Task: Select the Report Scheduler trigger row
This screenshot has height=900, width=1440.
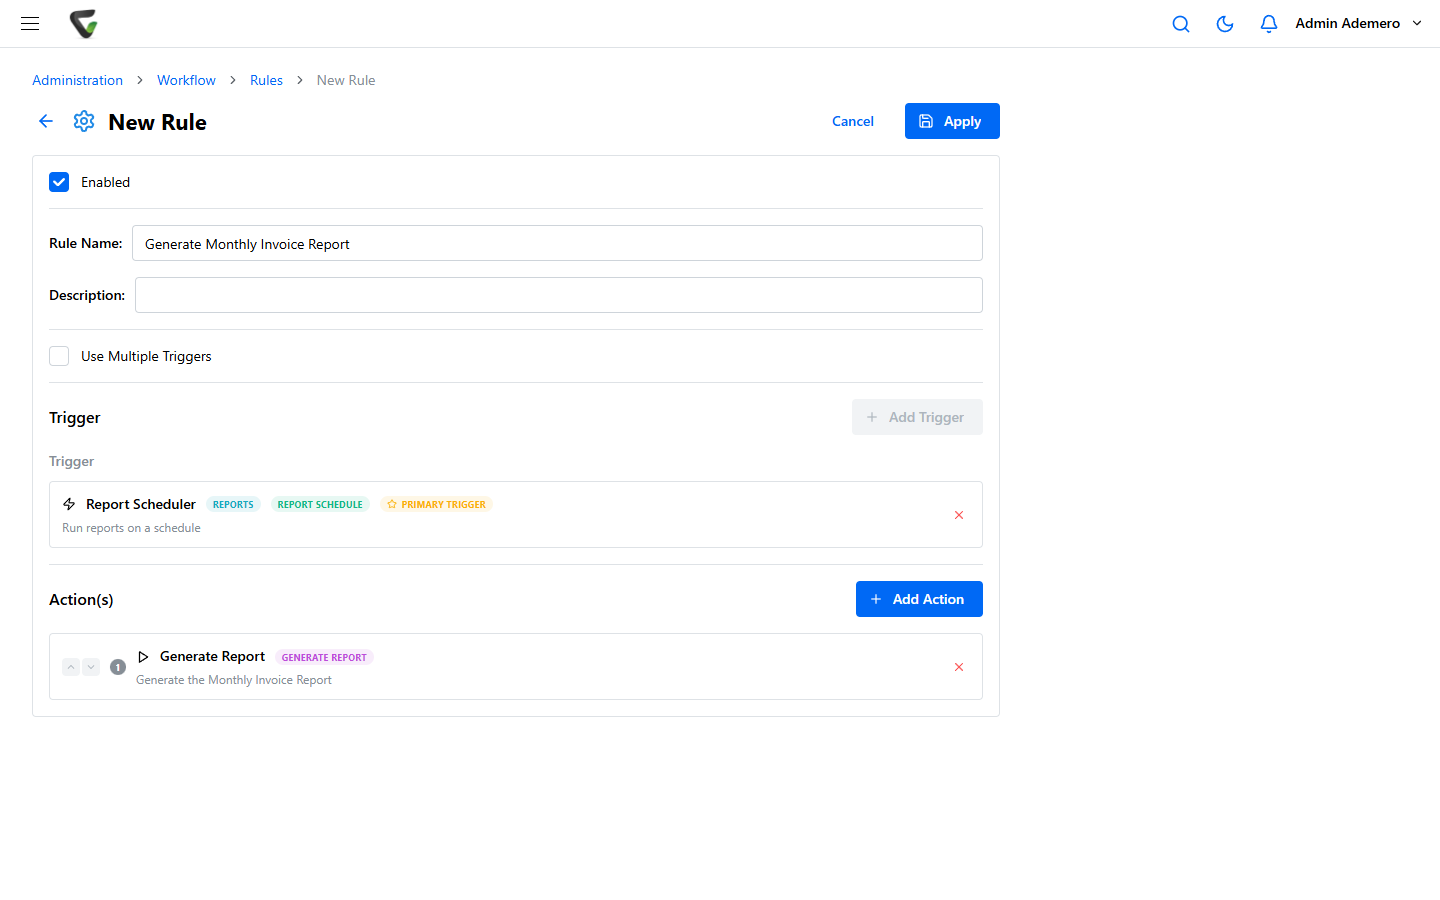Action: click(516, 515)
